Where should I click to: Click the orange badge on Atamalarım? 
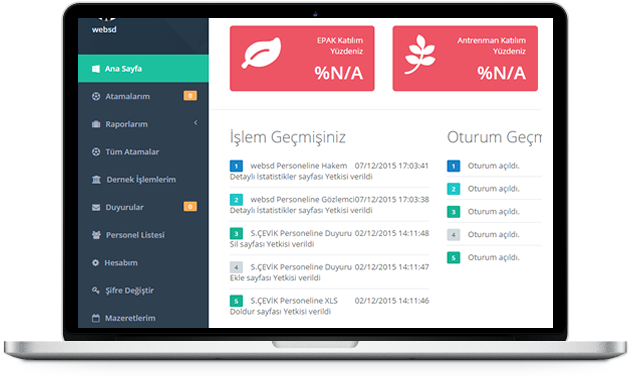click(190, 96)
